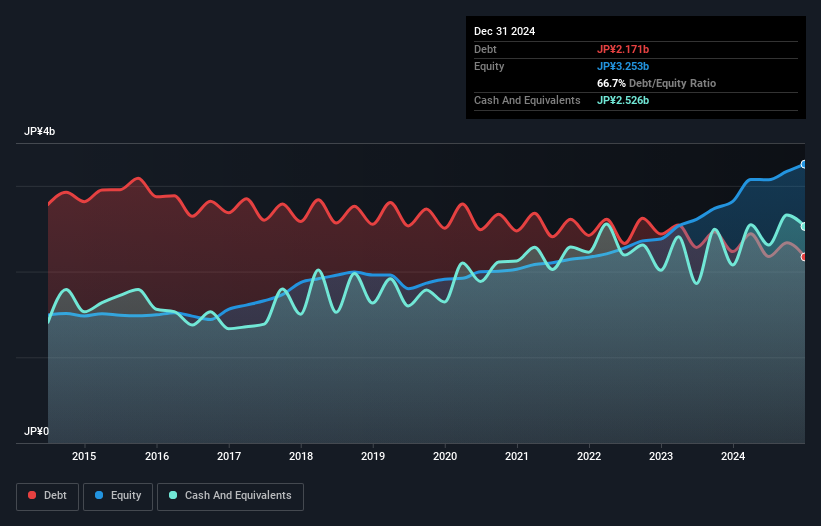Viewport: 821px width, 526px height.
Task: Toggle the Equity legend button
Action: click(x=118, y=496)
